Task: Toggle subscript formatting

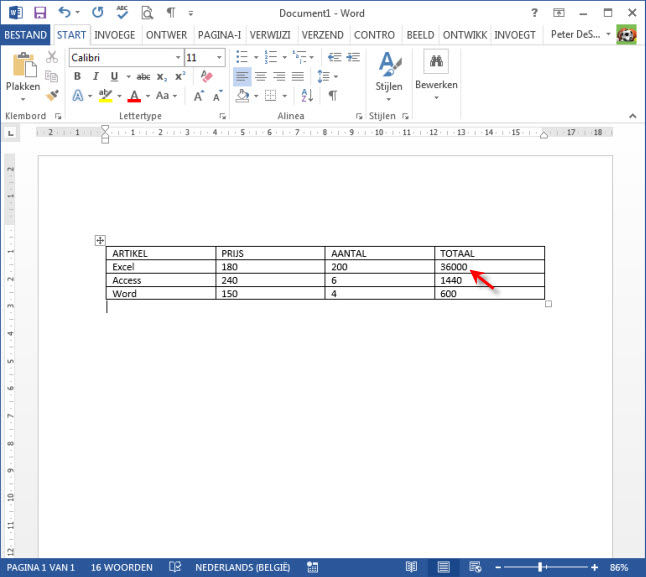Action: coord(162,77)
